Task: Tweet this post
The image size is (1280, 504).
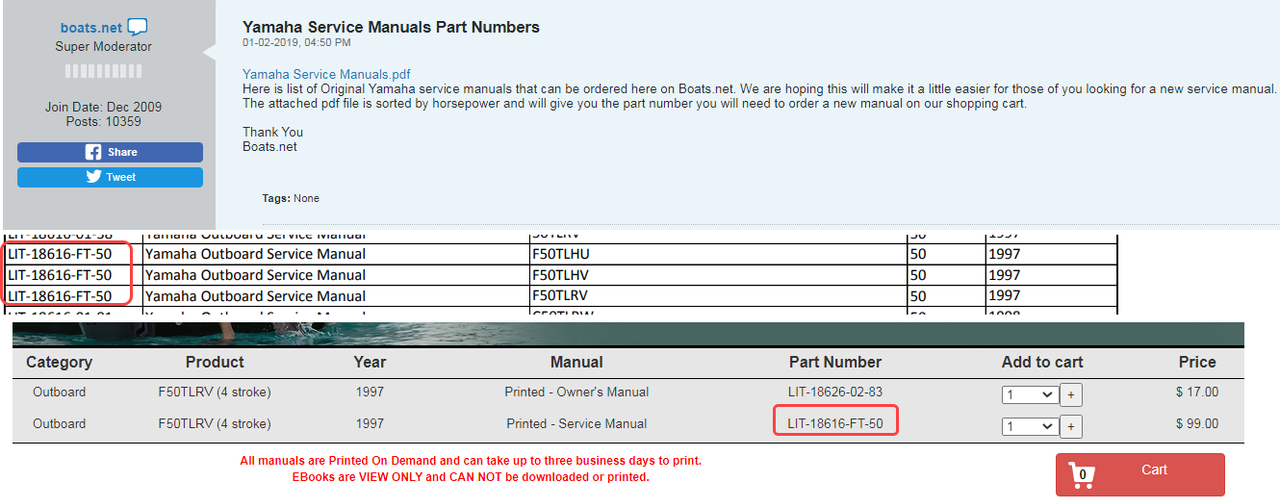Action: [x=110, y=177]
